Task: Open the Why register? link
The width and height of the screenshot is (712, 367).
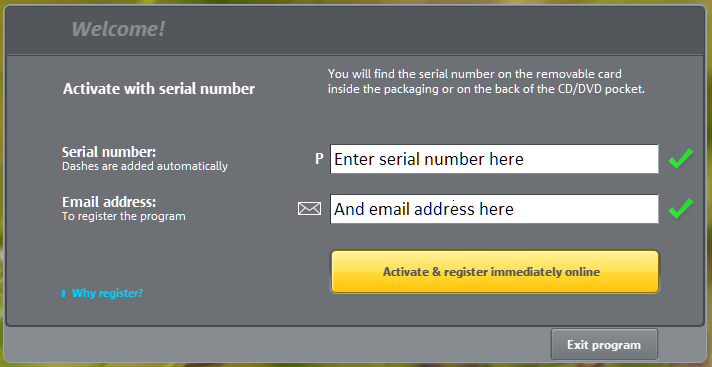Action: pyautogui.click(x=107, y=293)
